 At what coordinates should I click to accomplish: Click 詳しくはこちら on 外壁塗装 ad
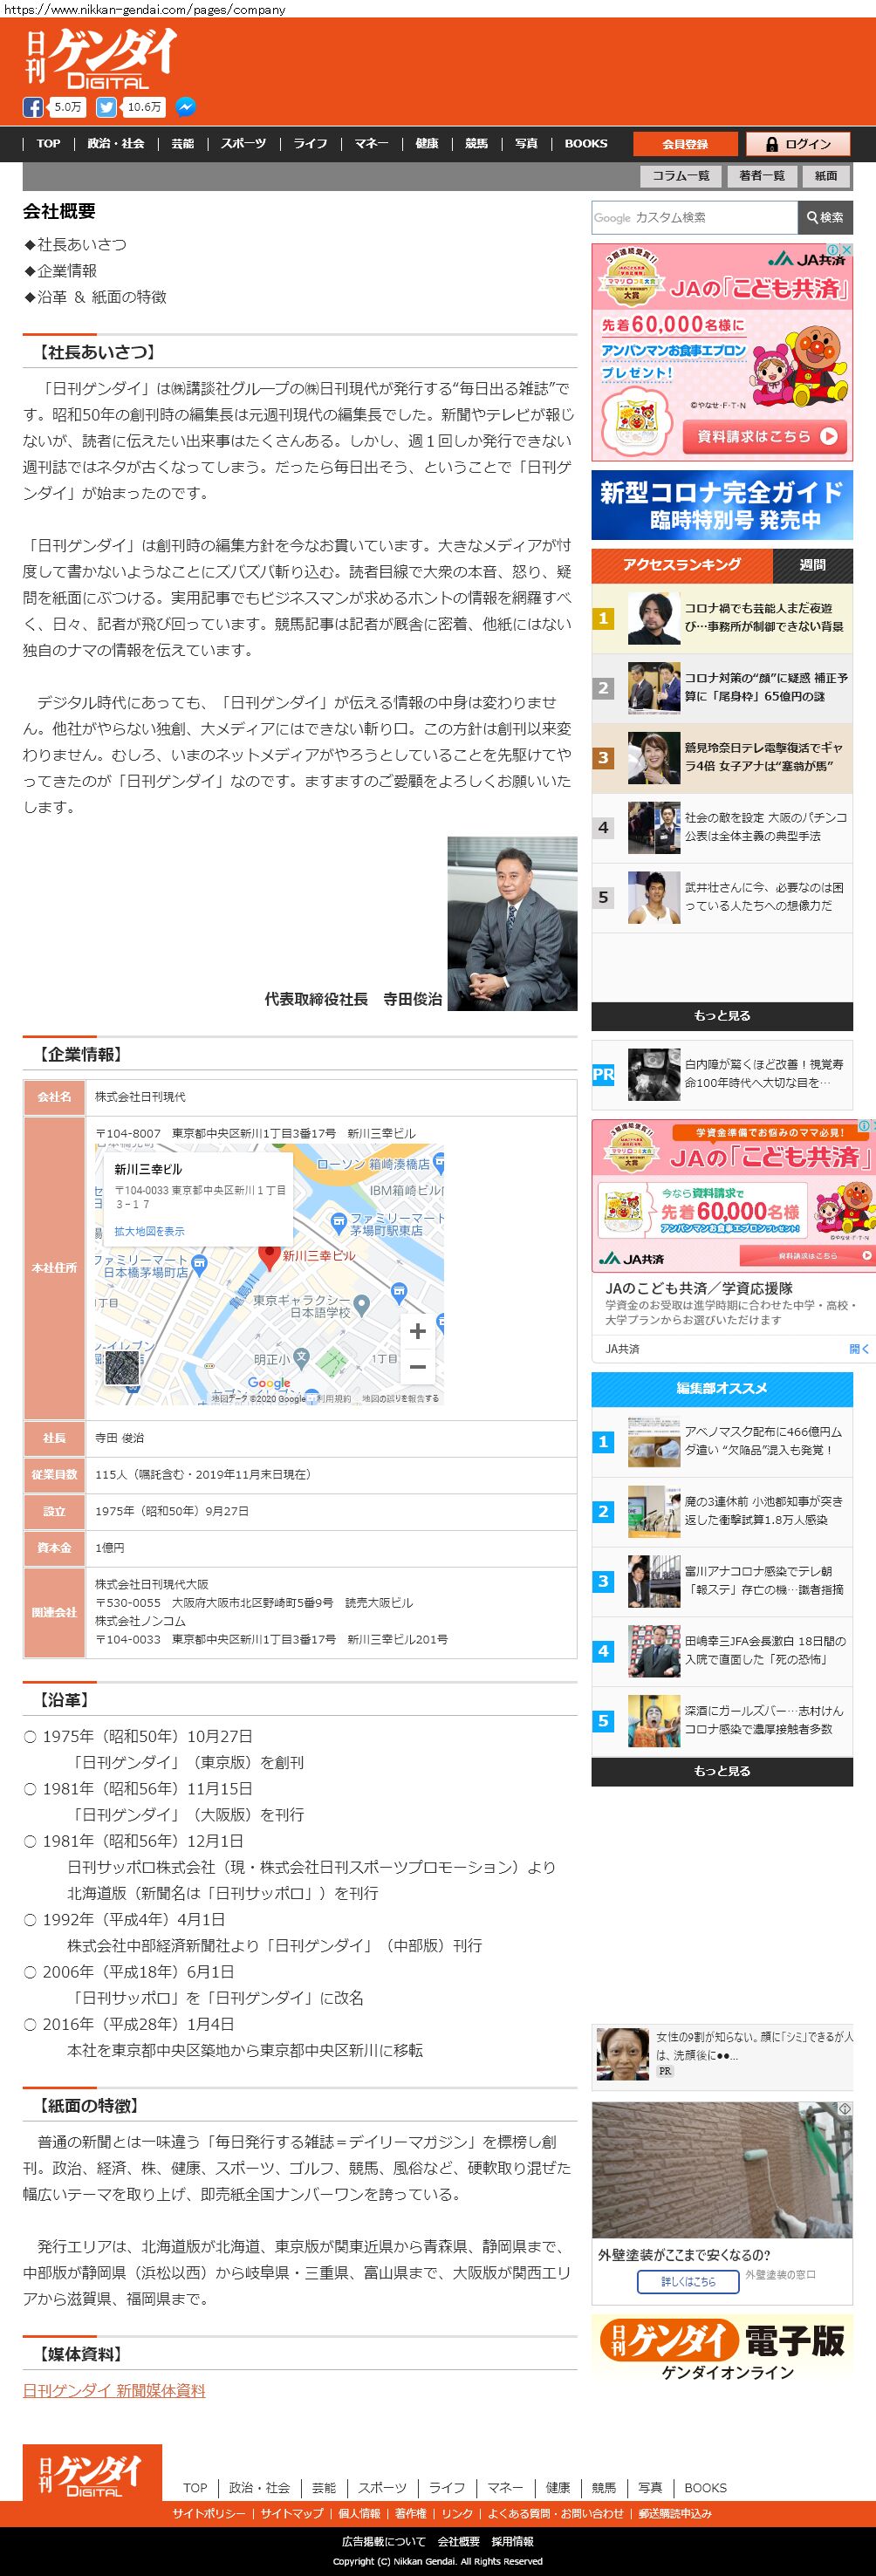[x=688, y=2281]
